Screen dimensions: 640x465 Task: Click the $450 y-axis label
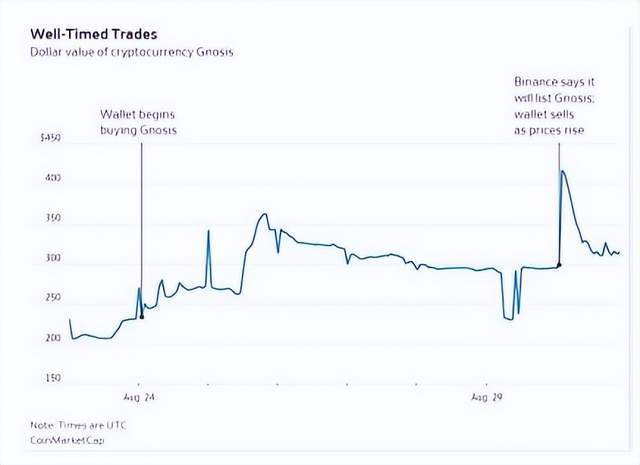49,138
